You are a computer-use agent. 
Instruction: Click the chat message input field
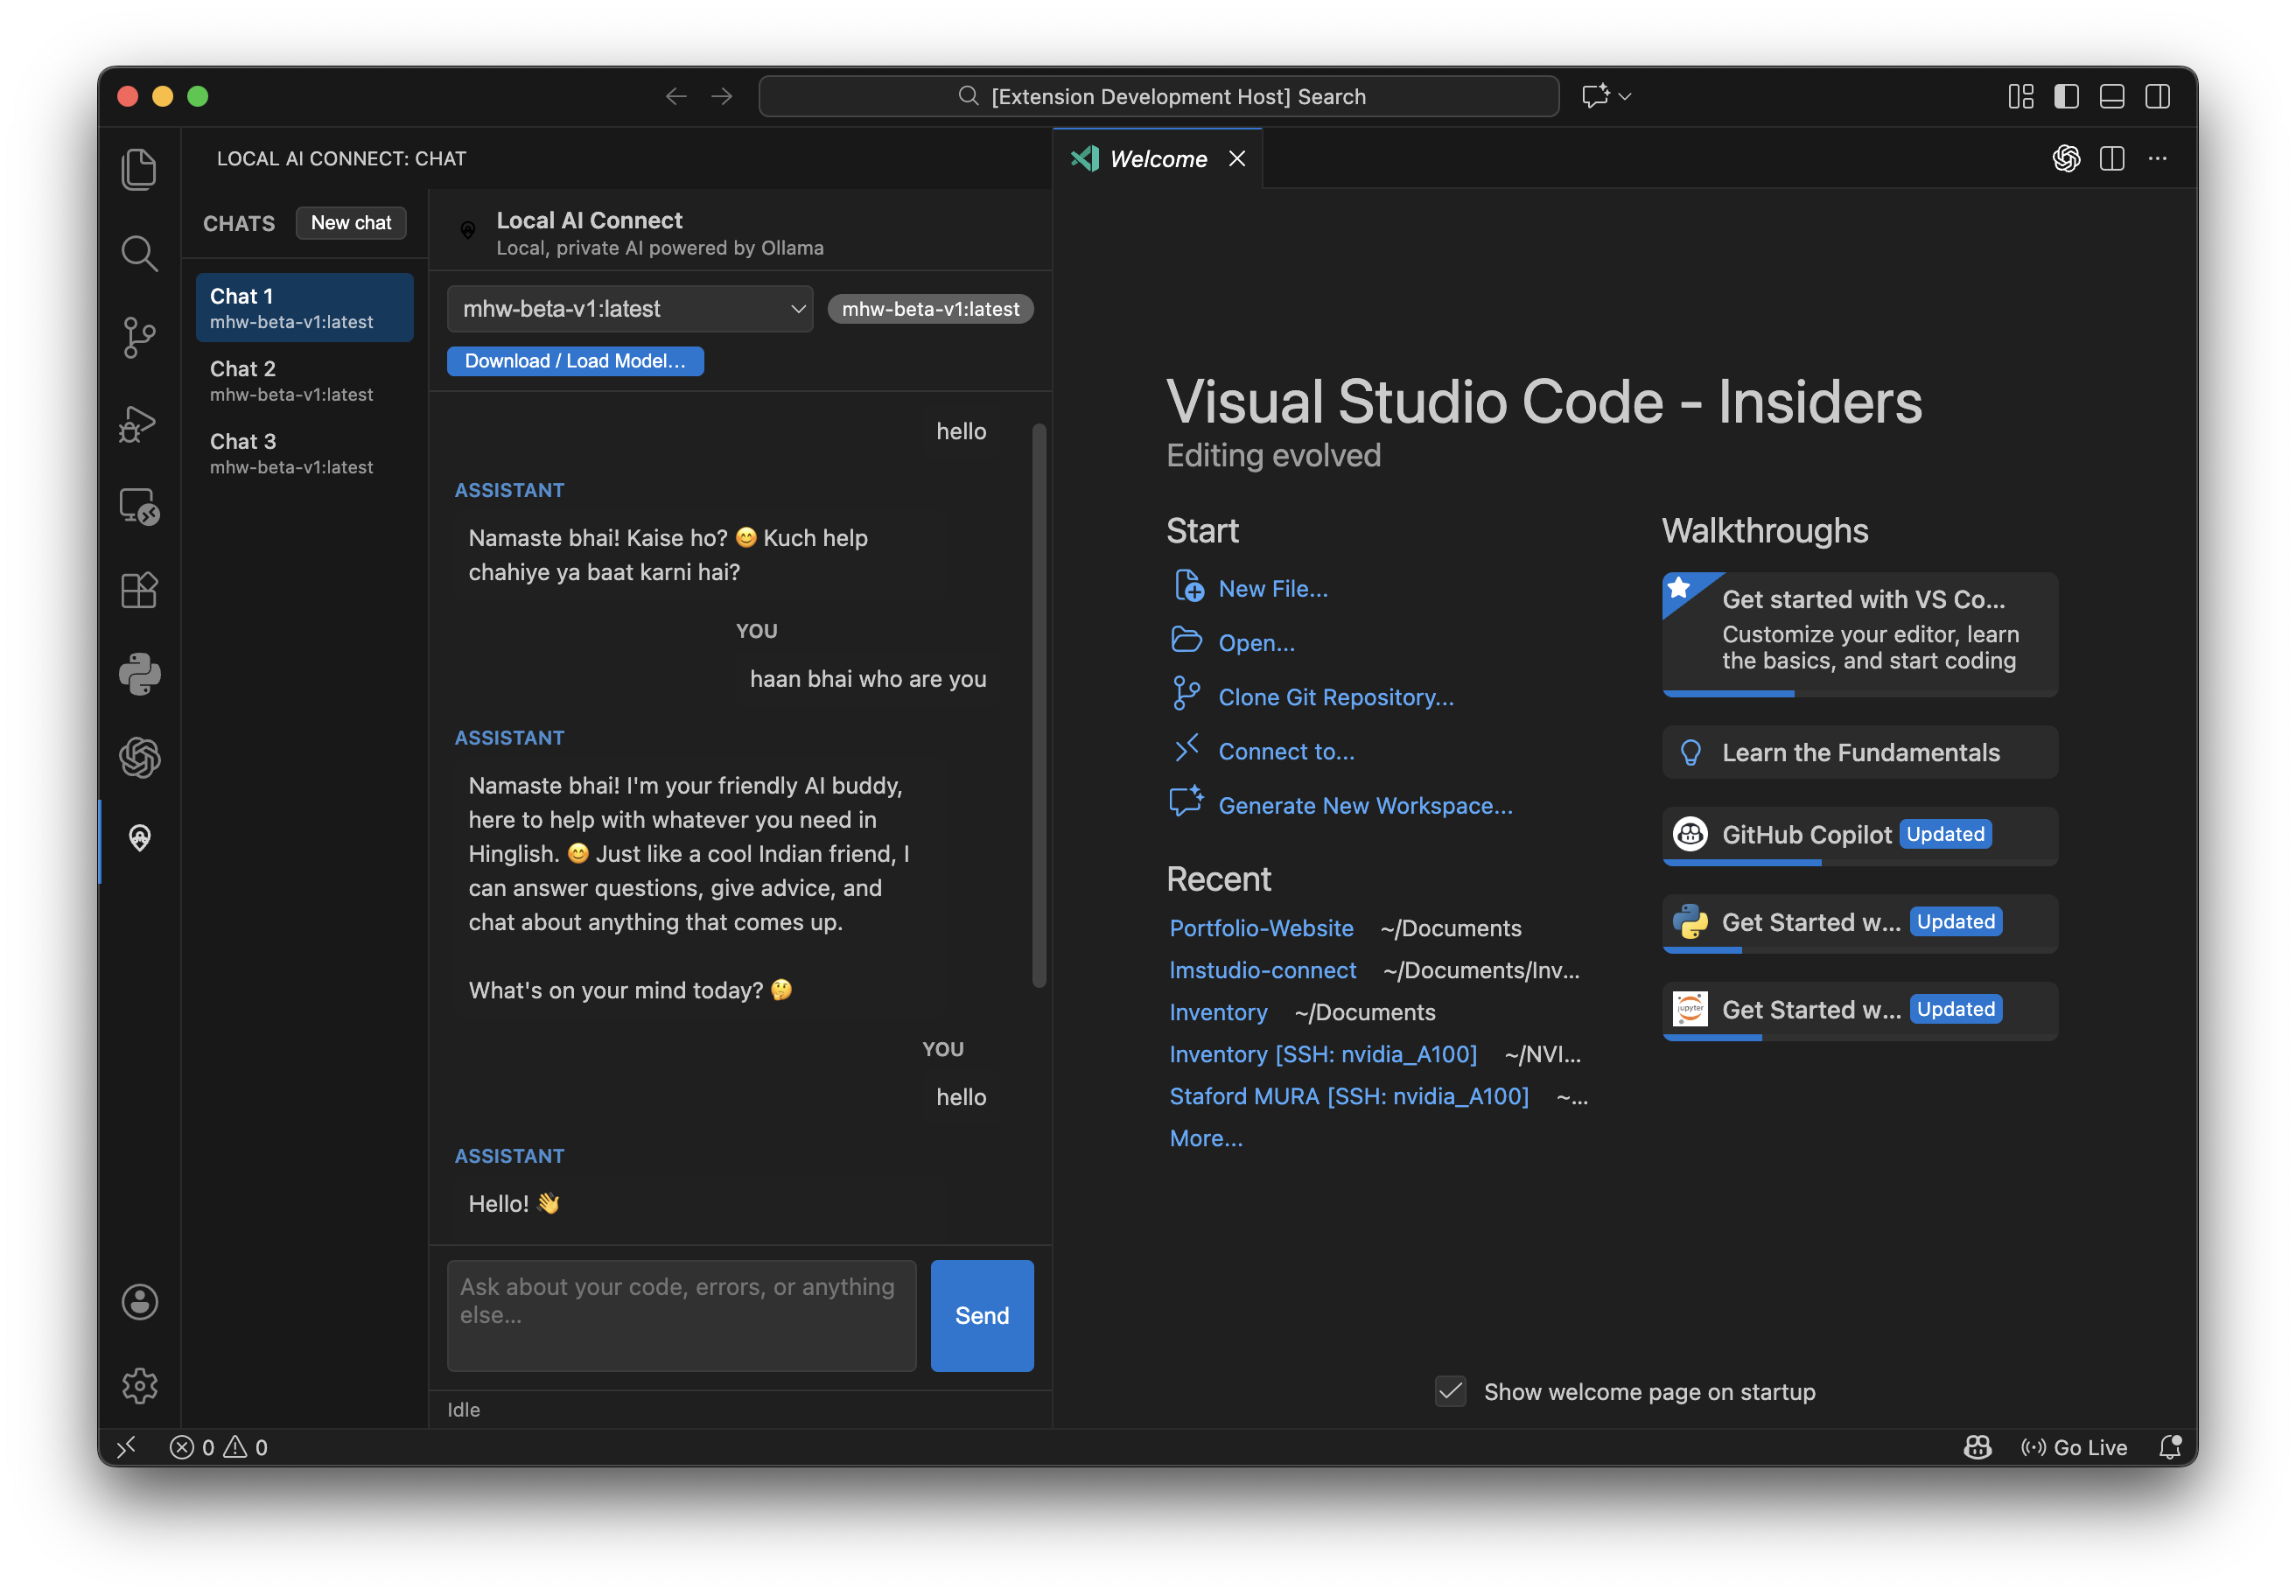[x=680, y=1315]
